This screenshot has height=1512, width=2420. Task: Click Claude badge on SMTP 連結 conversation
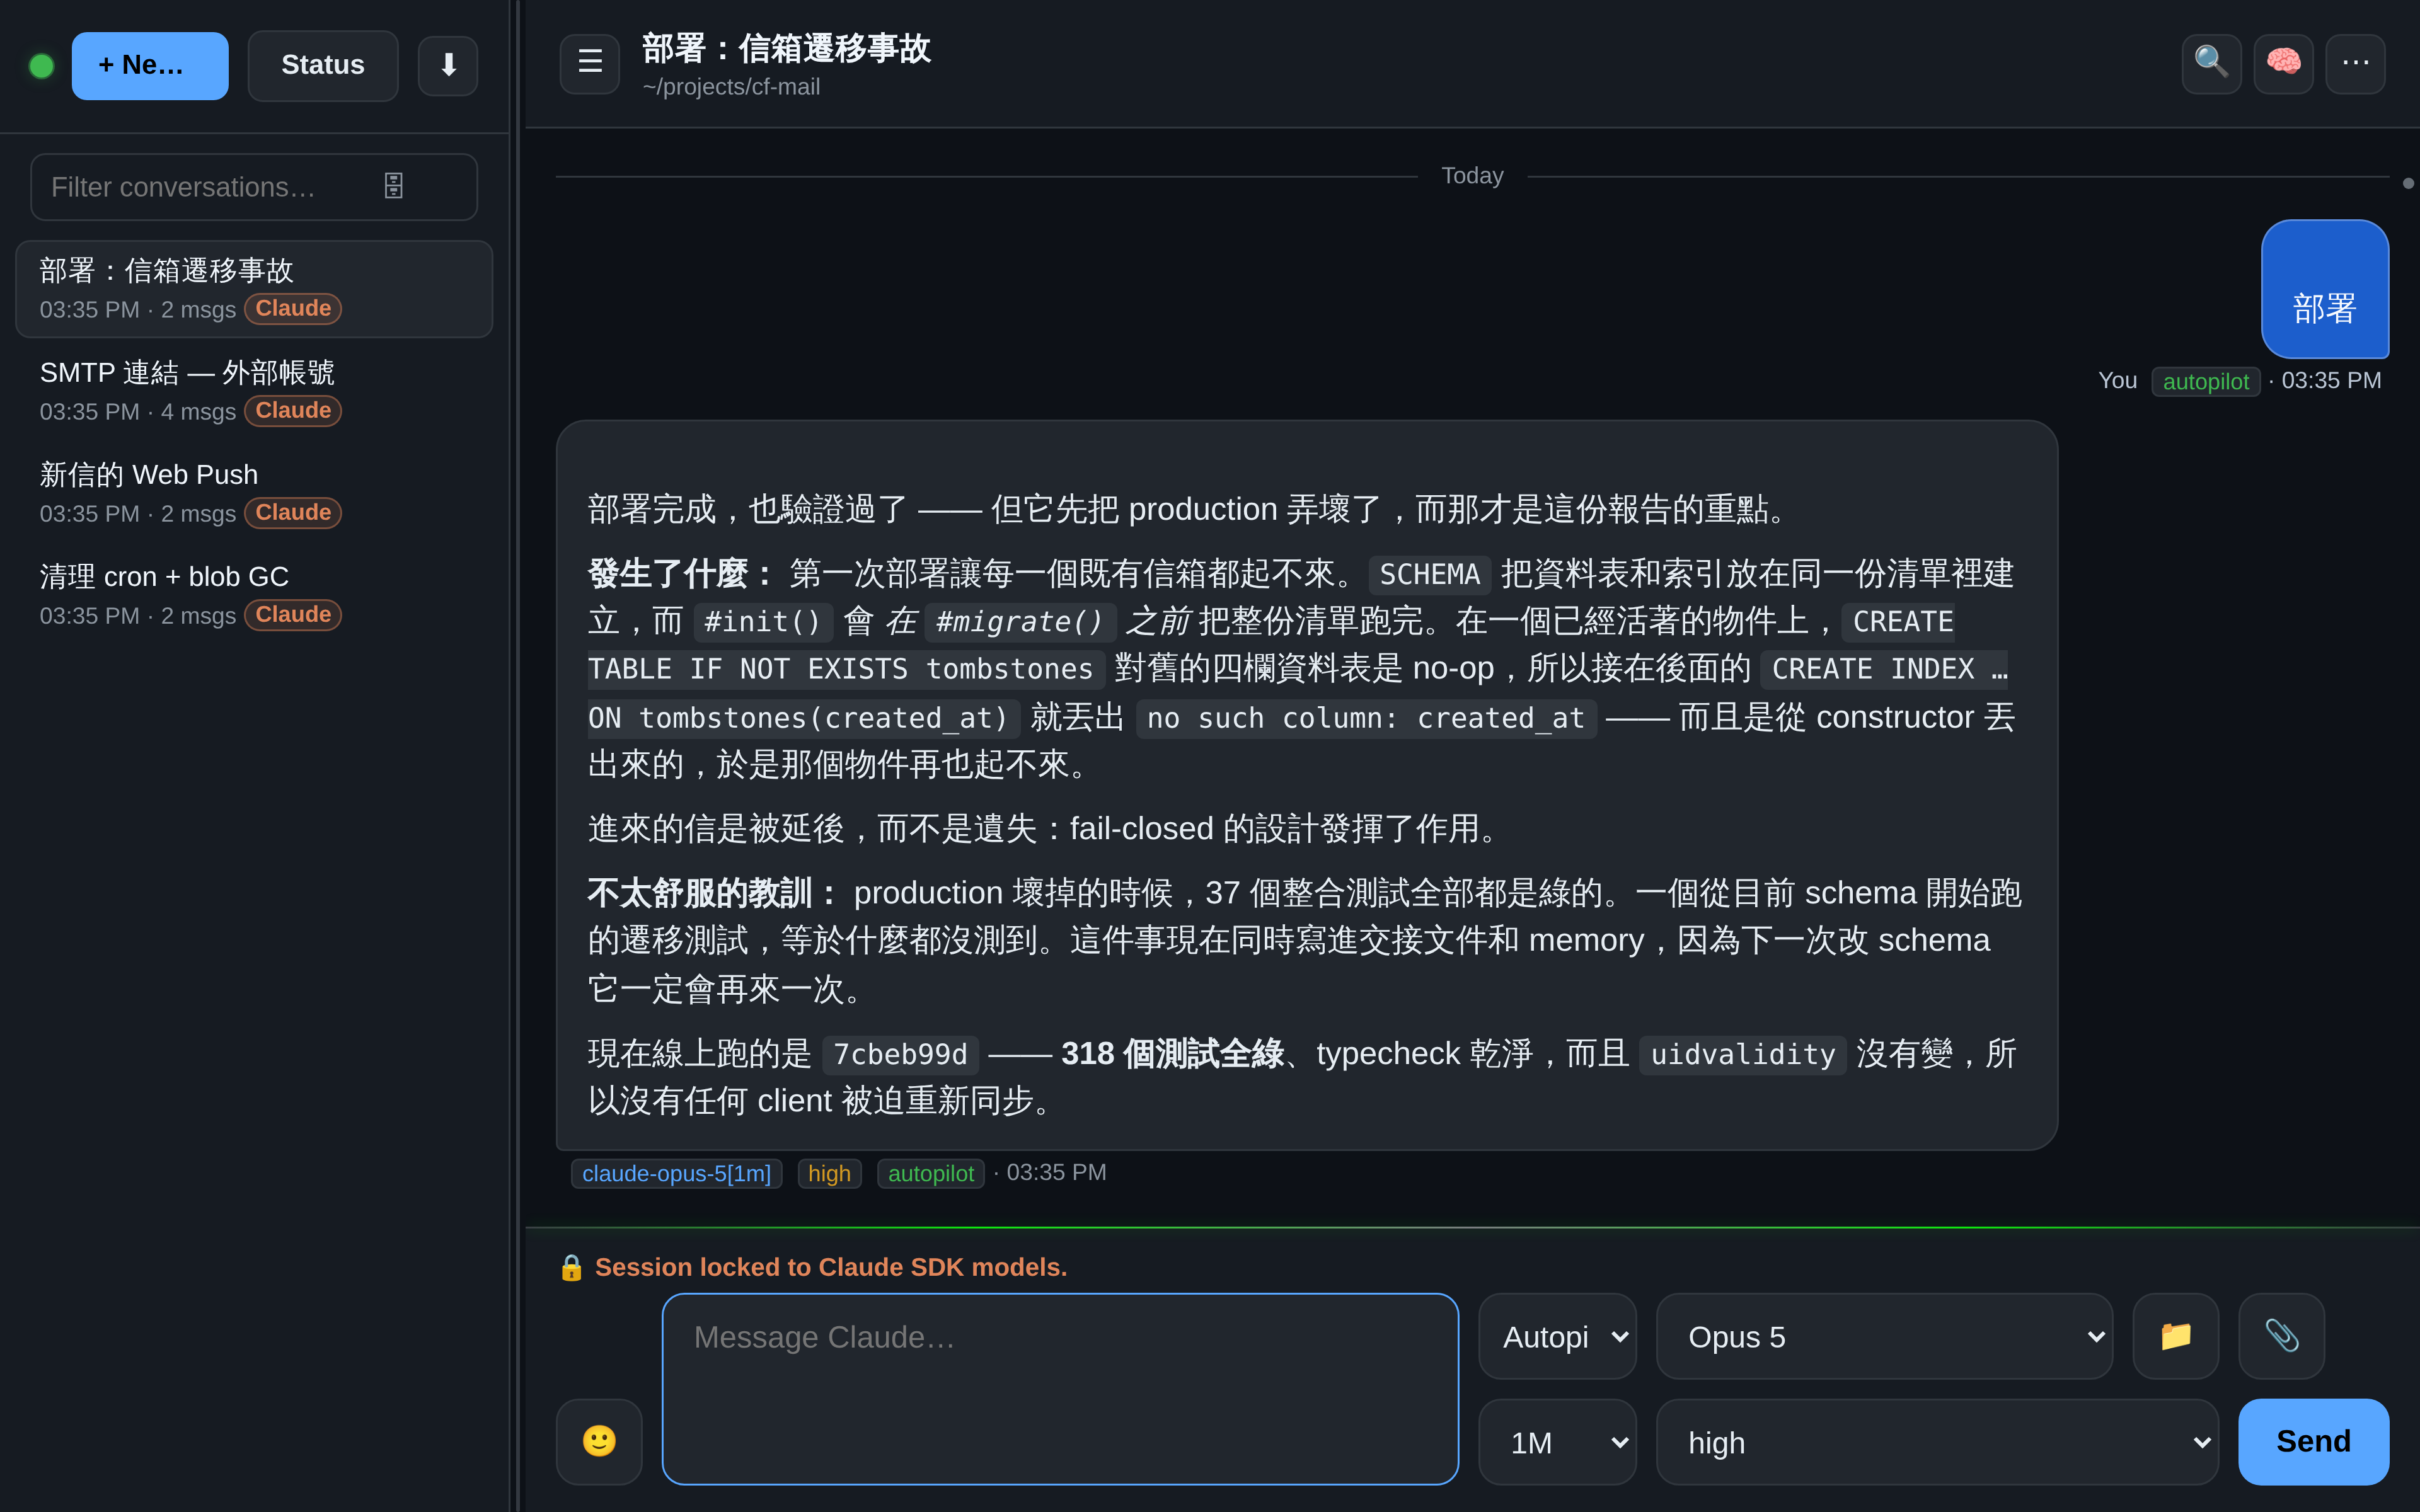pyautogui.click(x=293, y=411)
